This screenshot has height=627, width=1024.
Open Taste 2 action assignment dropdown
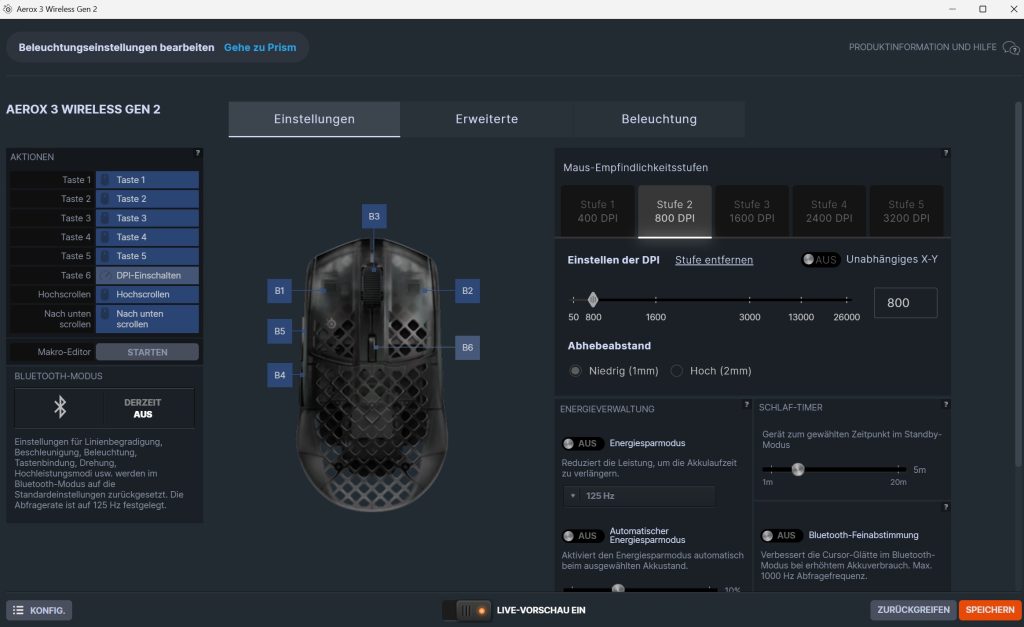pyautogui.click(x=148, y=199)
